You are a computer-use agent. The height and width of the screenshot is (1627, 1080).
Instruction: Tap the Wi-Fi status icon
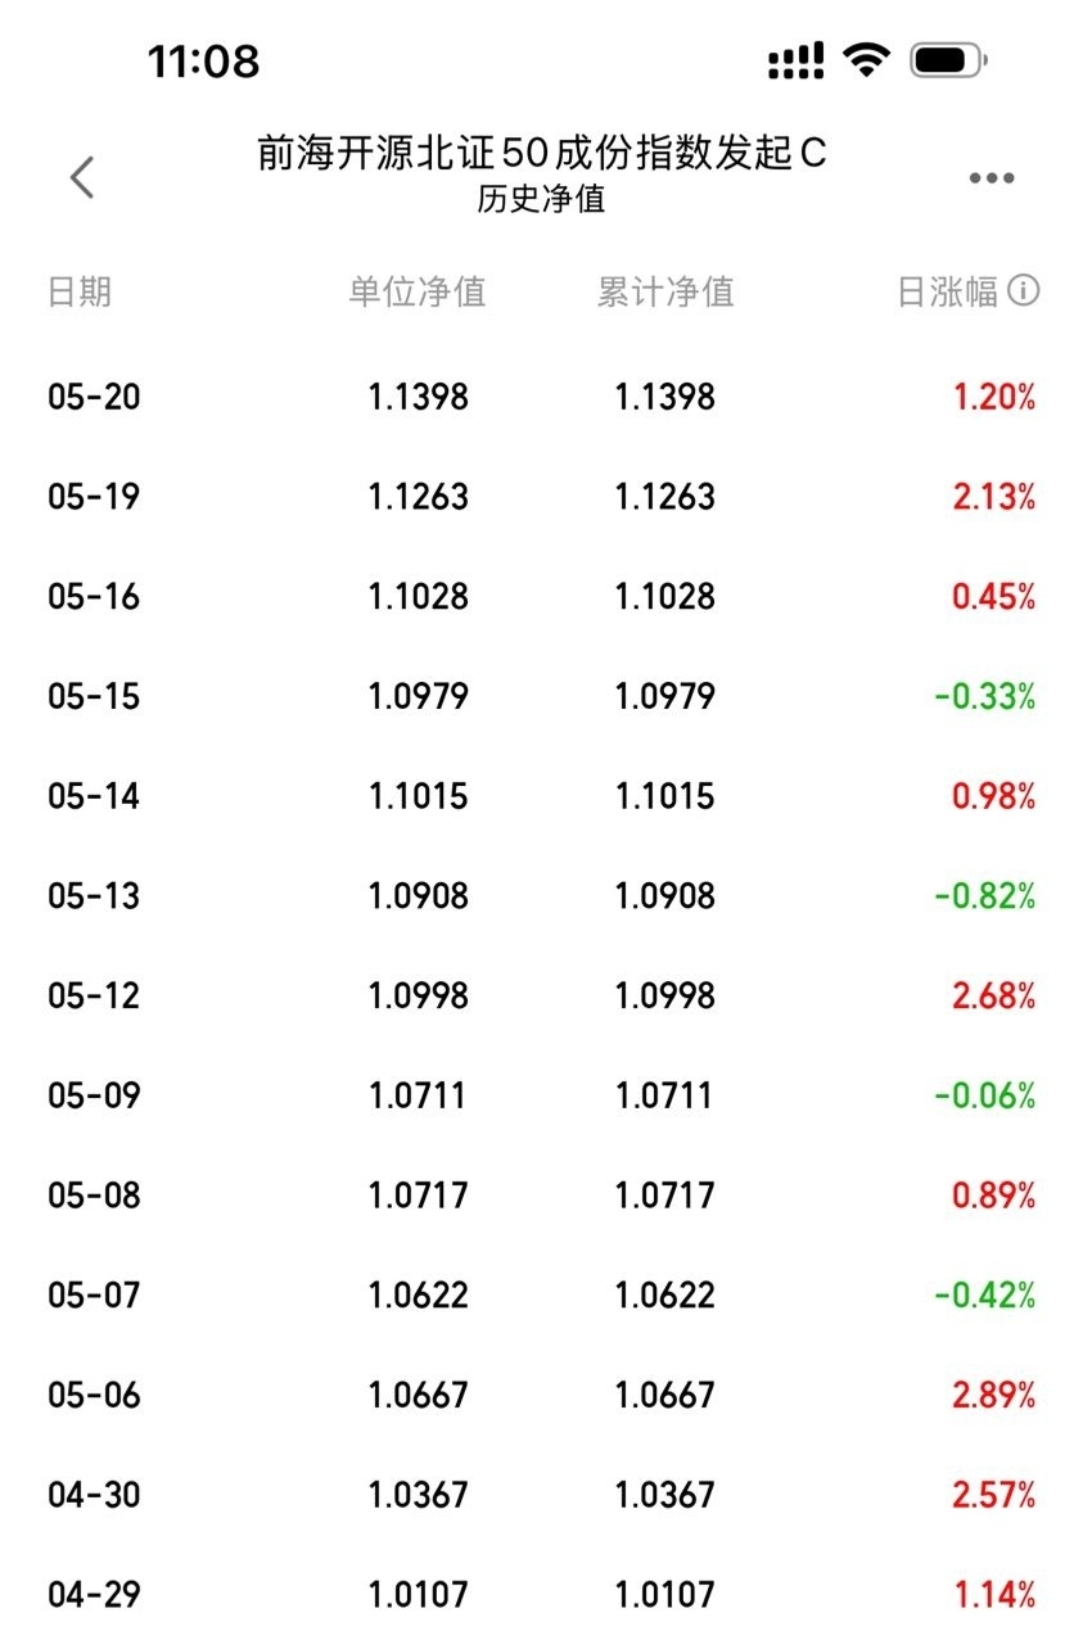tap(866, 60)
